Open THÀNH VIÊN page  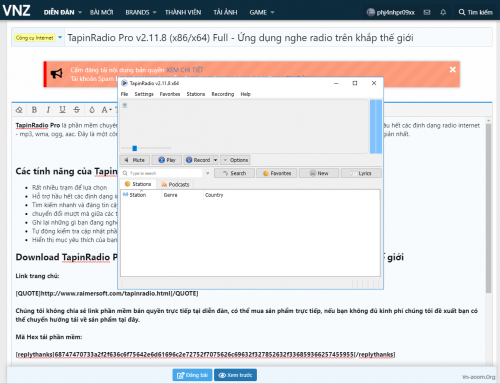point(183,12)
